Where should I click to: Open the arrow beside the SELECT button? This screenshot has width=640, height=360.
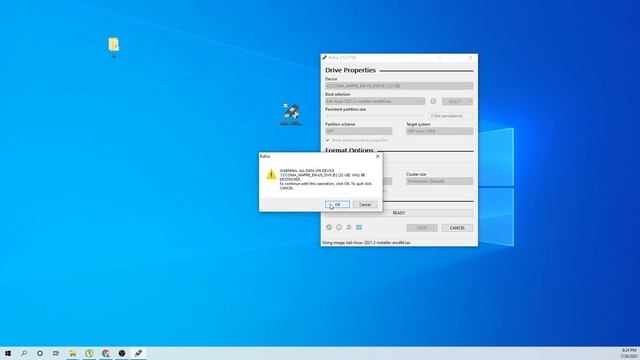pyautogui.click(x=470, y=101)
